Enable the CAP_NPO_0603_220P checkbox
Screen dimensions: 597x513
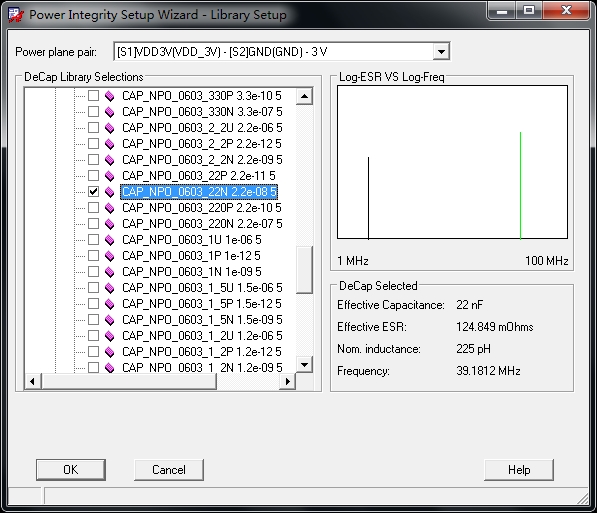point(93,208)
